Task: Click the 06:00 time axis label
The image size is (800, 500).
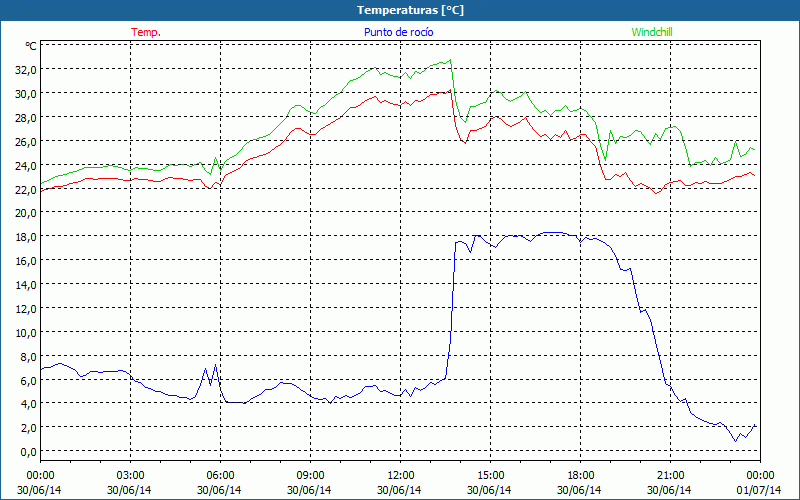Action: (220, 476)
